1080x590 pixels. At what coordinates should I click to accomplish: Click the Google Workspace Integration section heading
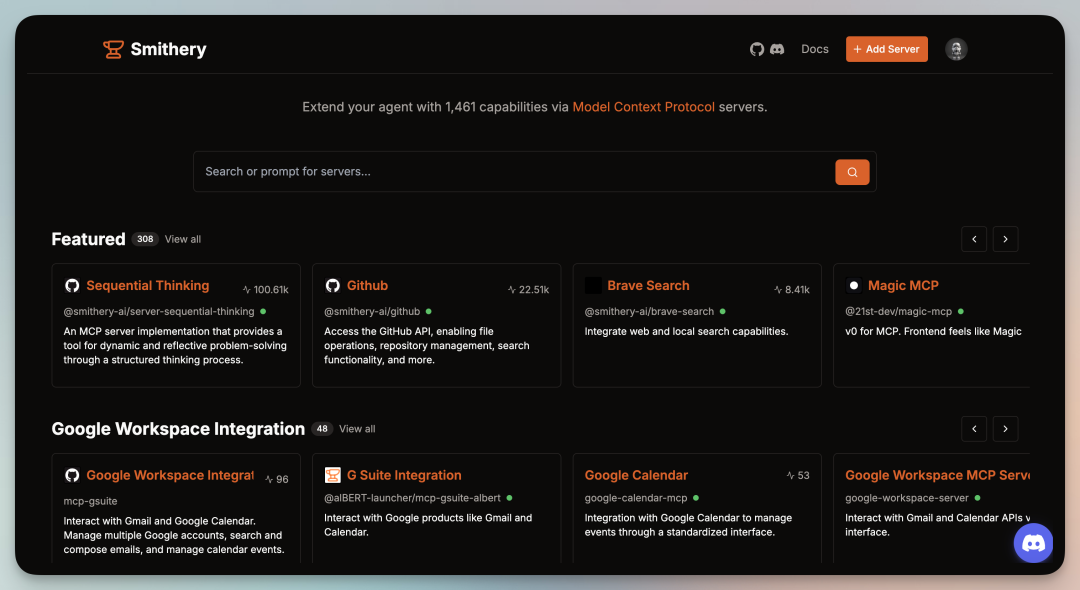pos(178,429)
